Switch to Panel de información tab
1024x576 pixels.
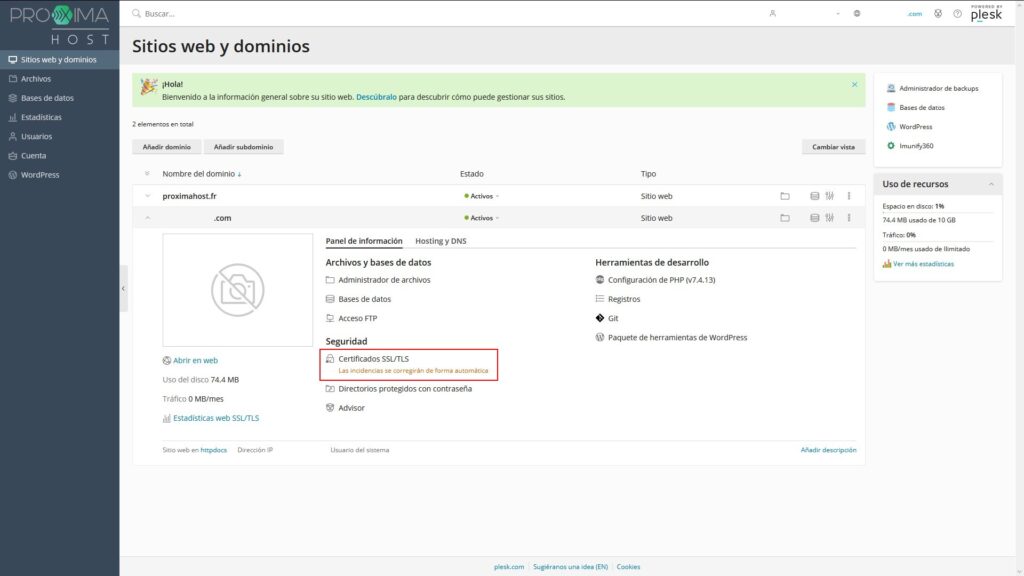[x=364, y=241]
